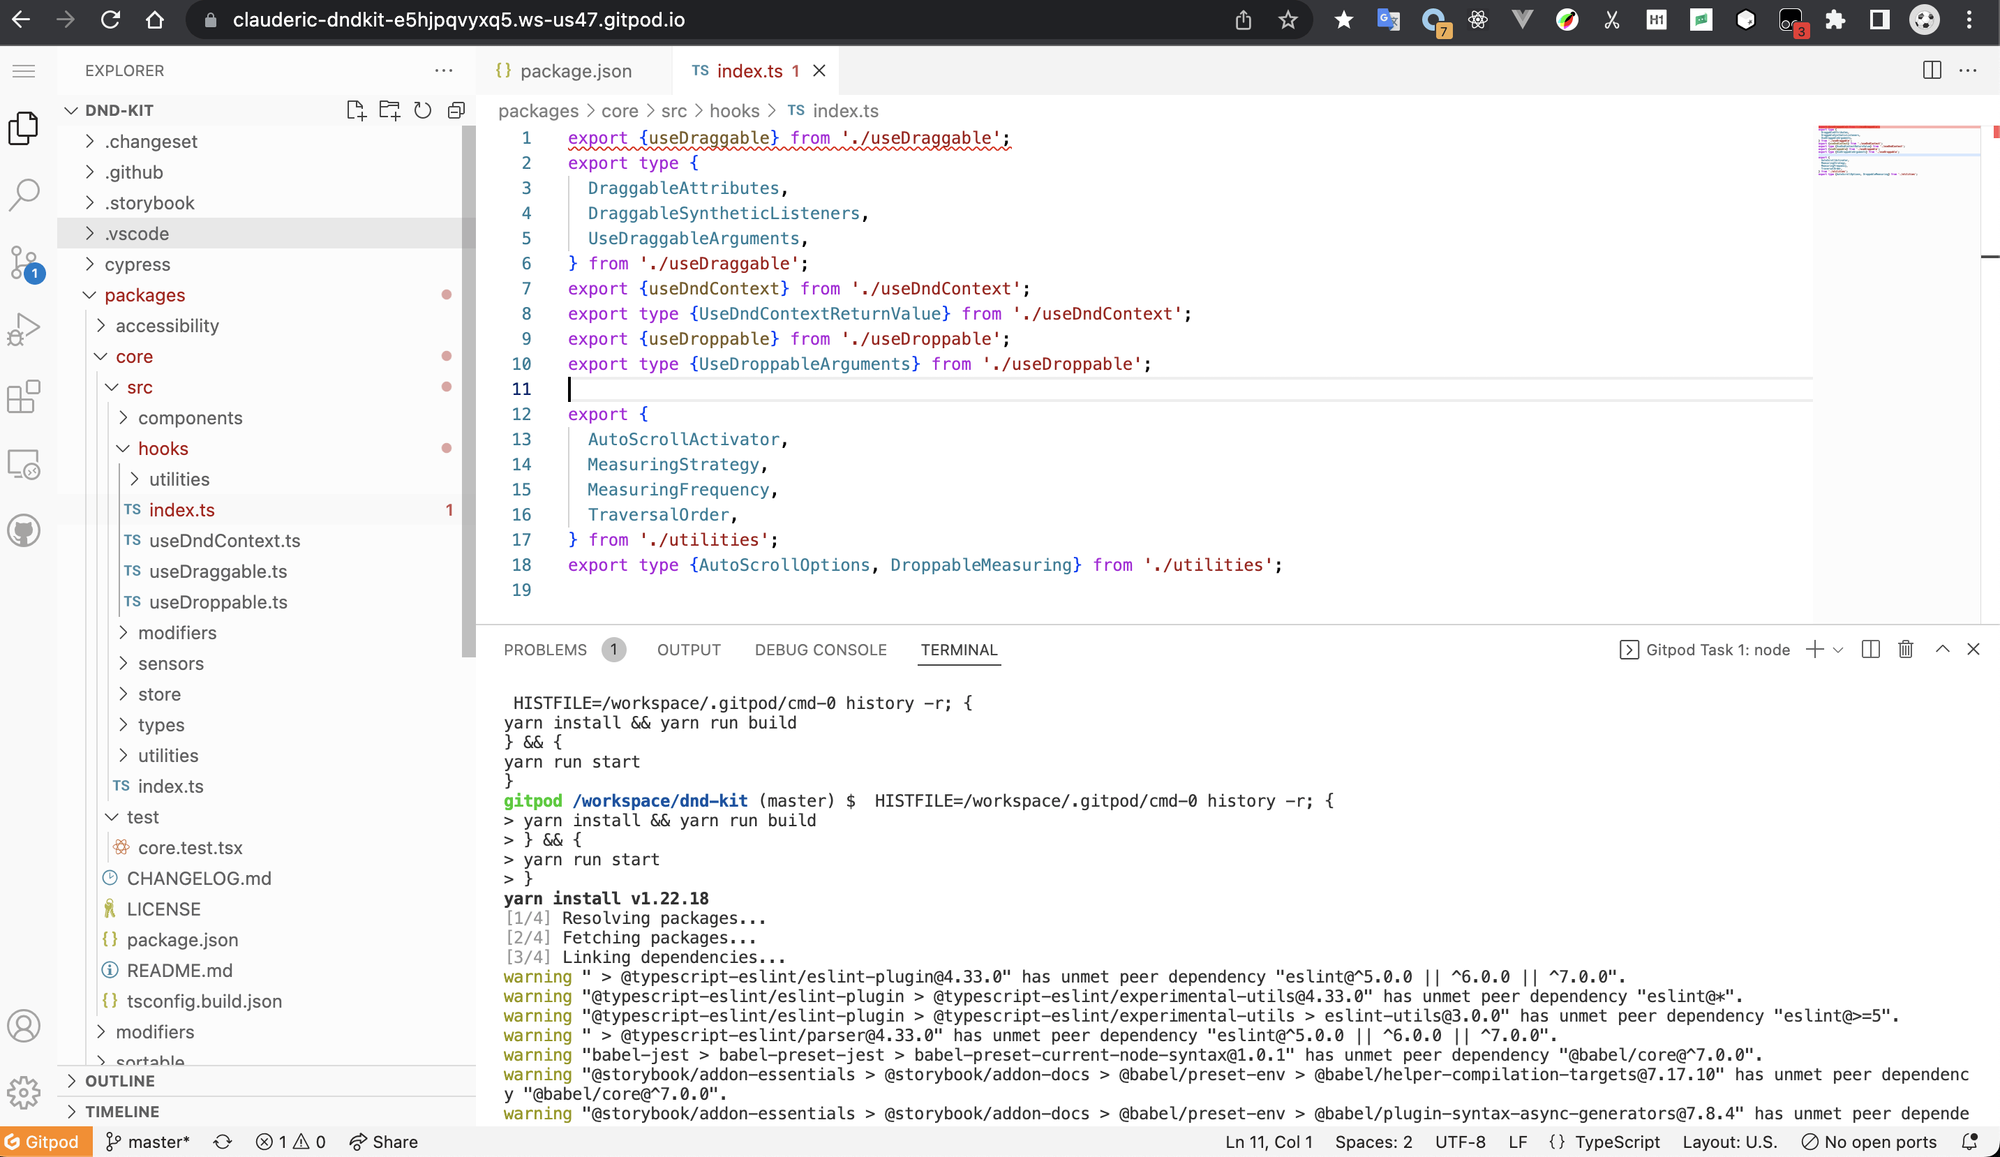Kill terminal with trash icon
The image size is (2000, 1157).
[x=1906, y=649]
